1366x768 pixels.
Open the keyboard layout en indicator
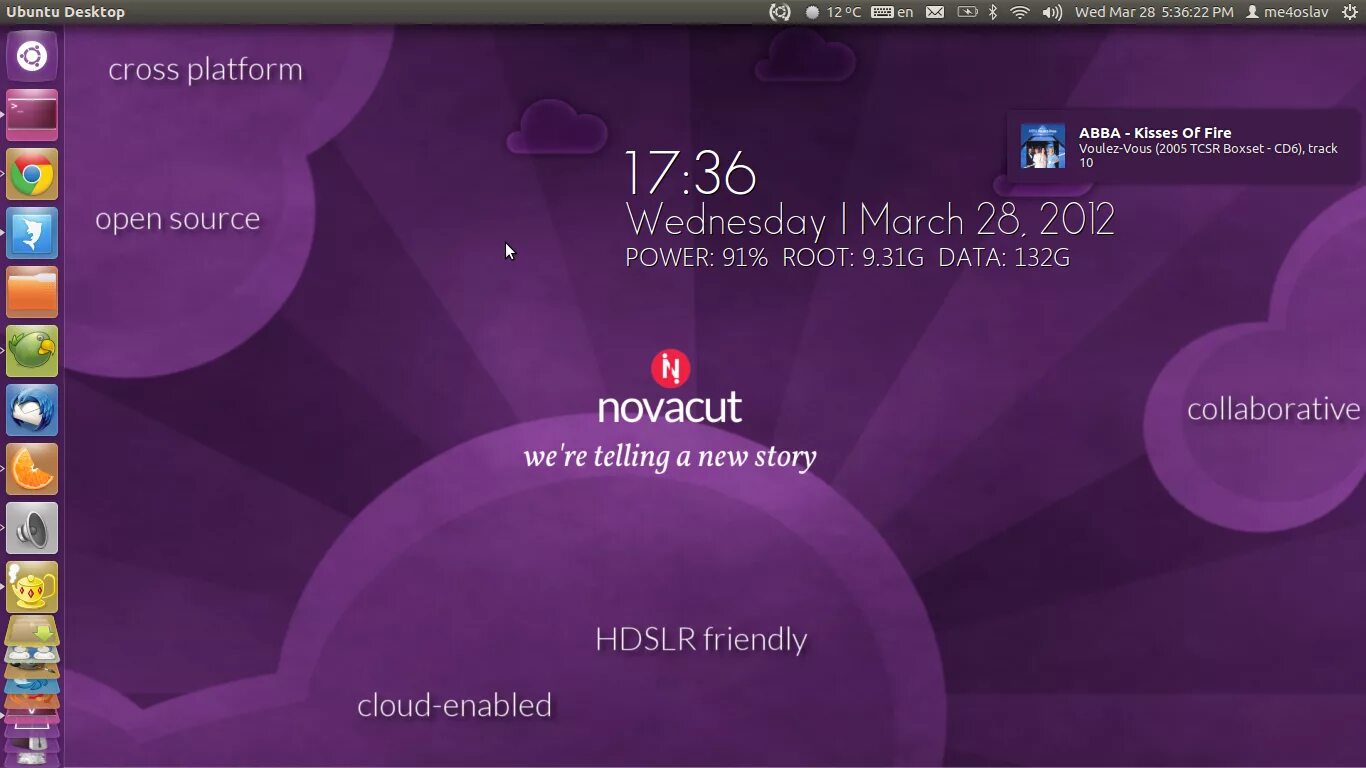[892, 12]
